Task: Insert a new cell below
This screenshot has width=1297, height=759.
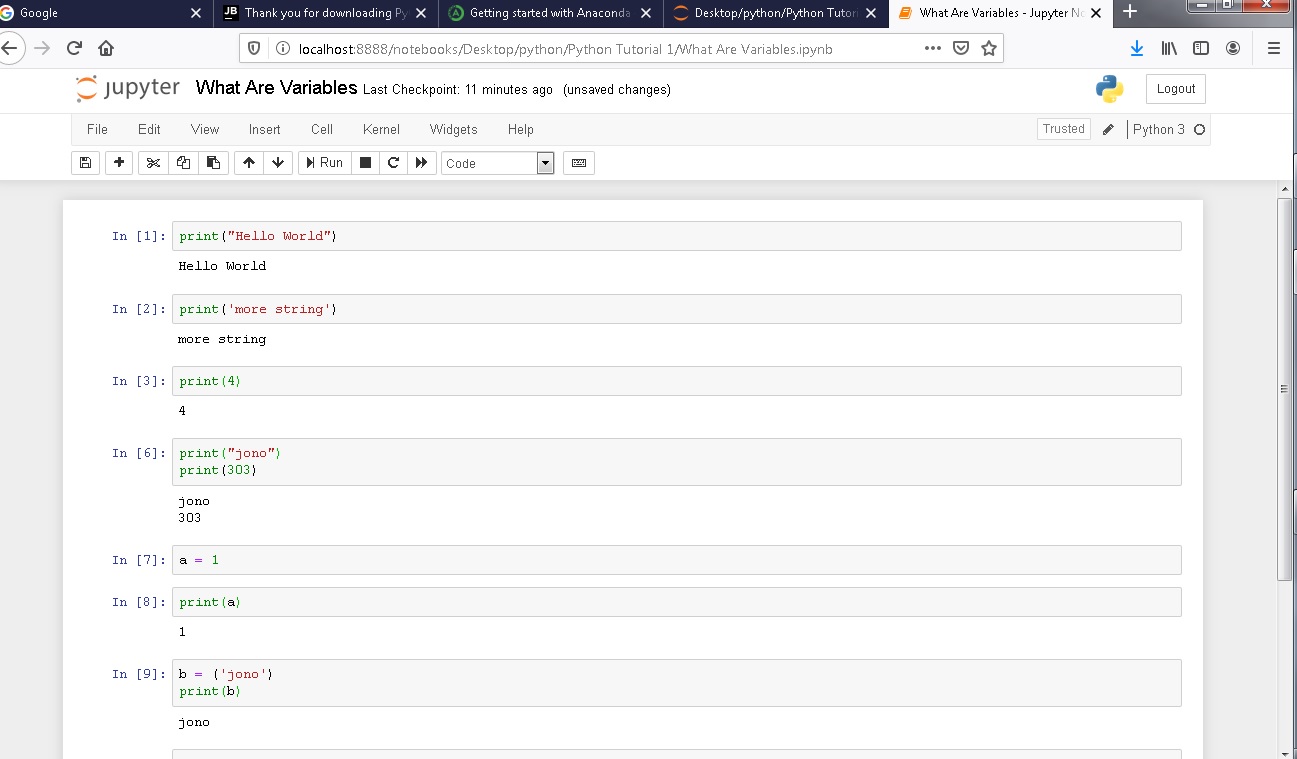Action: (119, 162)
